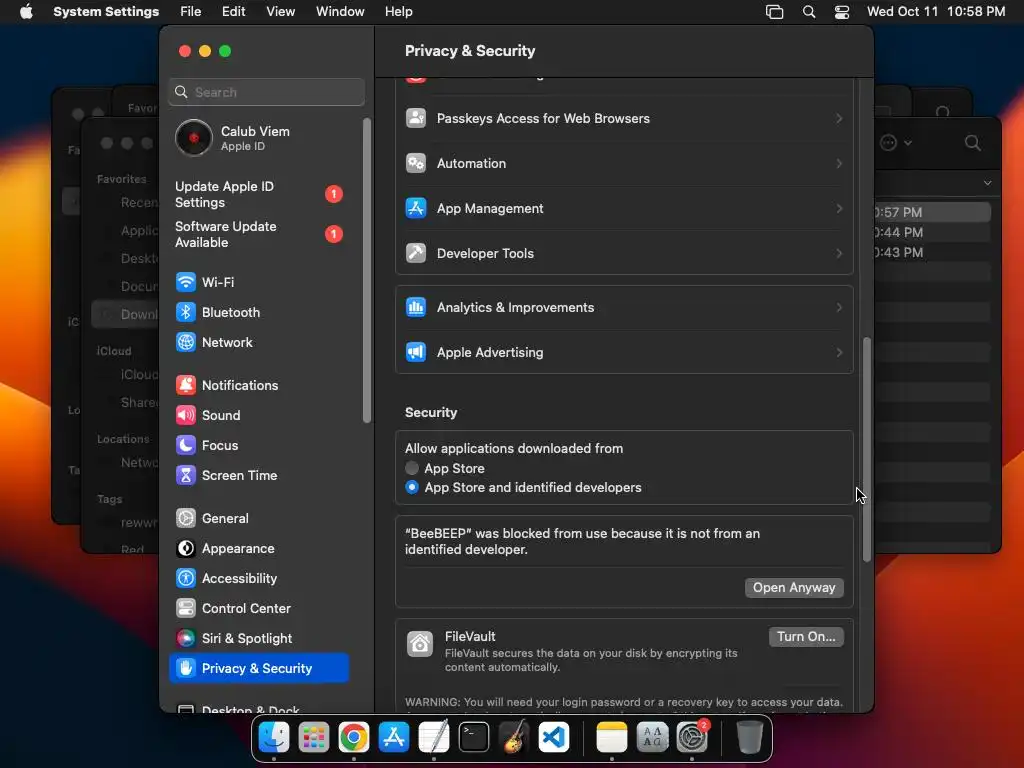The width and height of the screenshot is (1024, 768).
Task: Click Open Anyway for BeeBEEP
Action: [793, 587]
